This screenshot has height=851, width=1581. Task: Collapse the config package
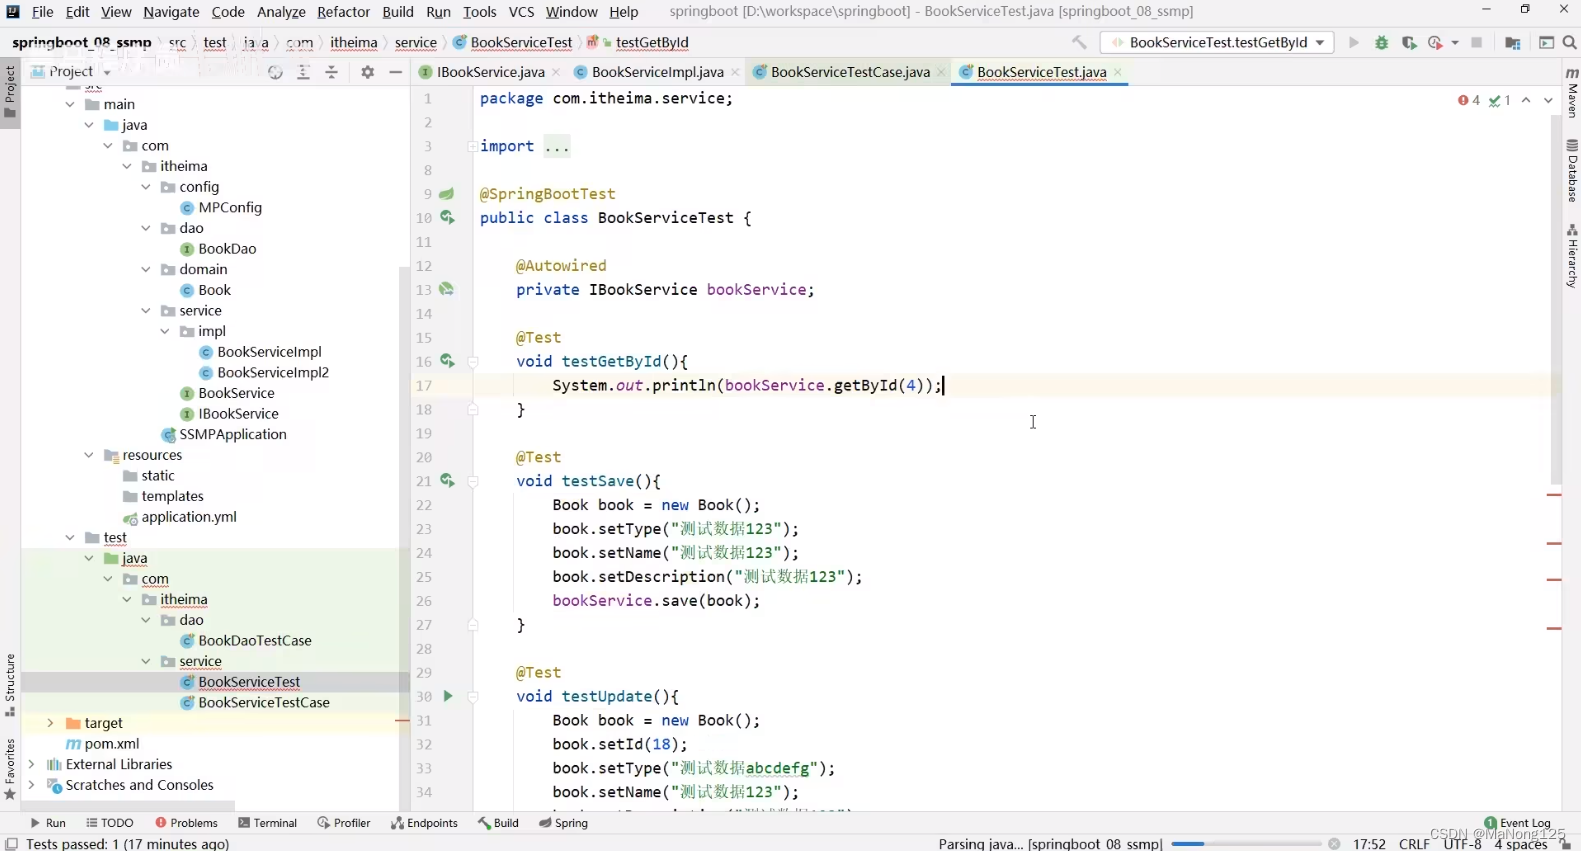(146, 187)
